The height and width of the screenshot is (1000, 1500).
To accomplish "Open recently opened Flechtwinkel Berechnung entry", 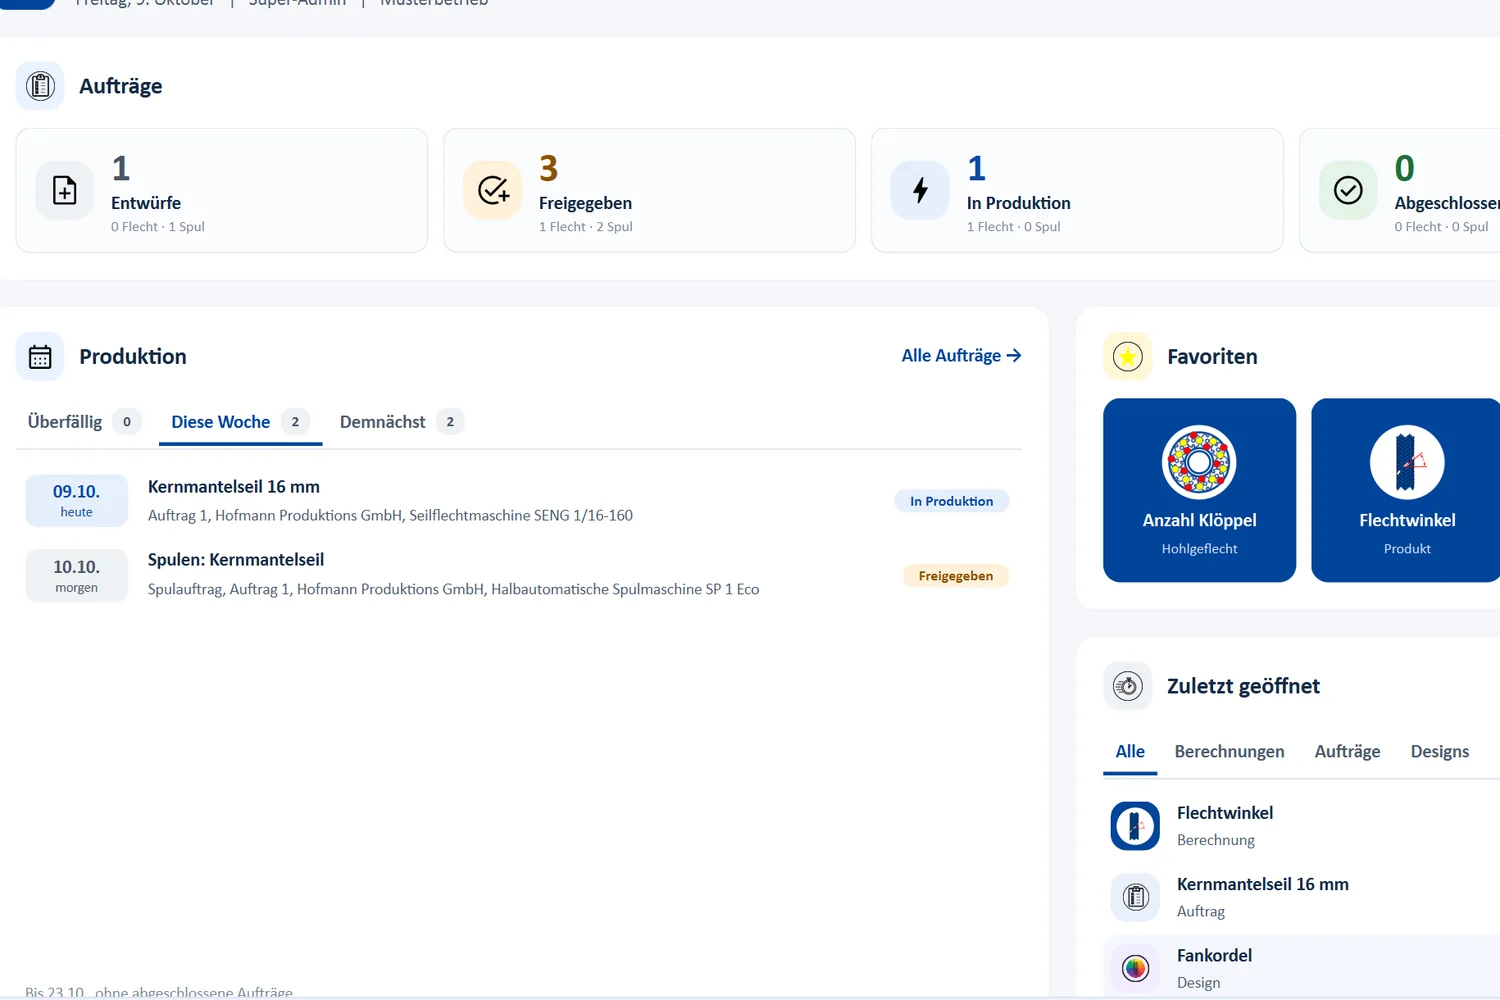I will (x=1300, y=826).
